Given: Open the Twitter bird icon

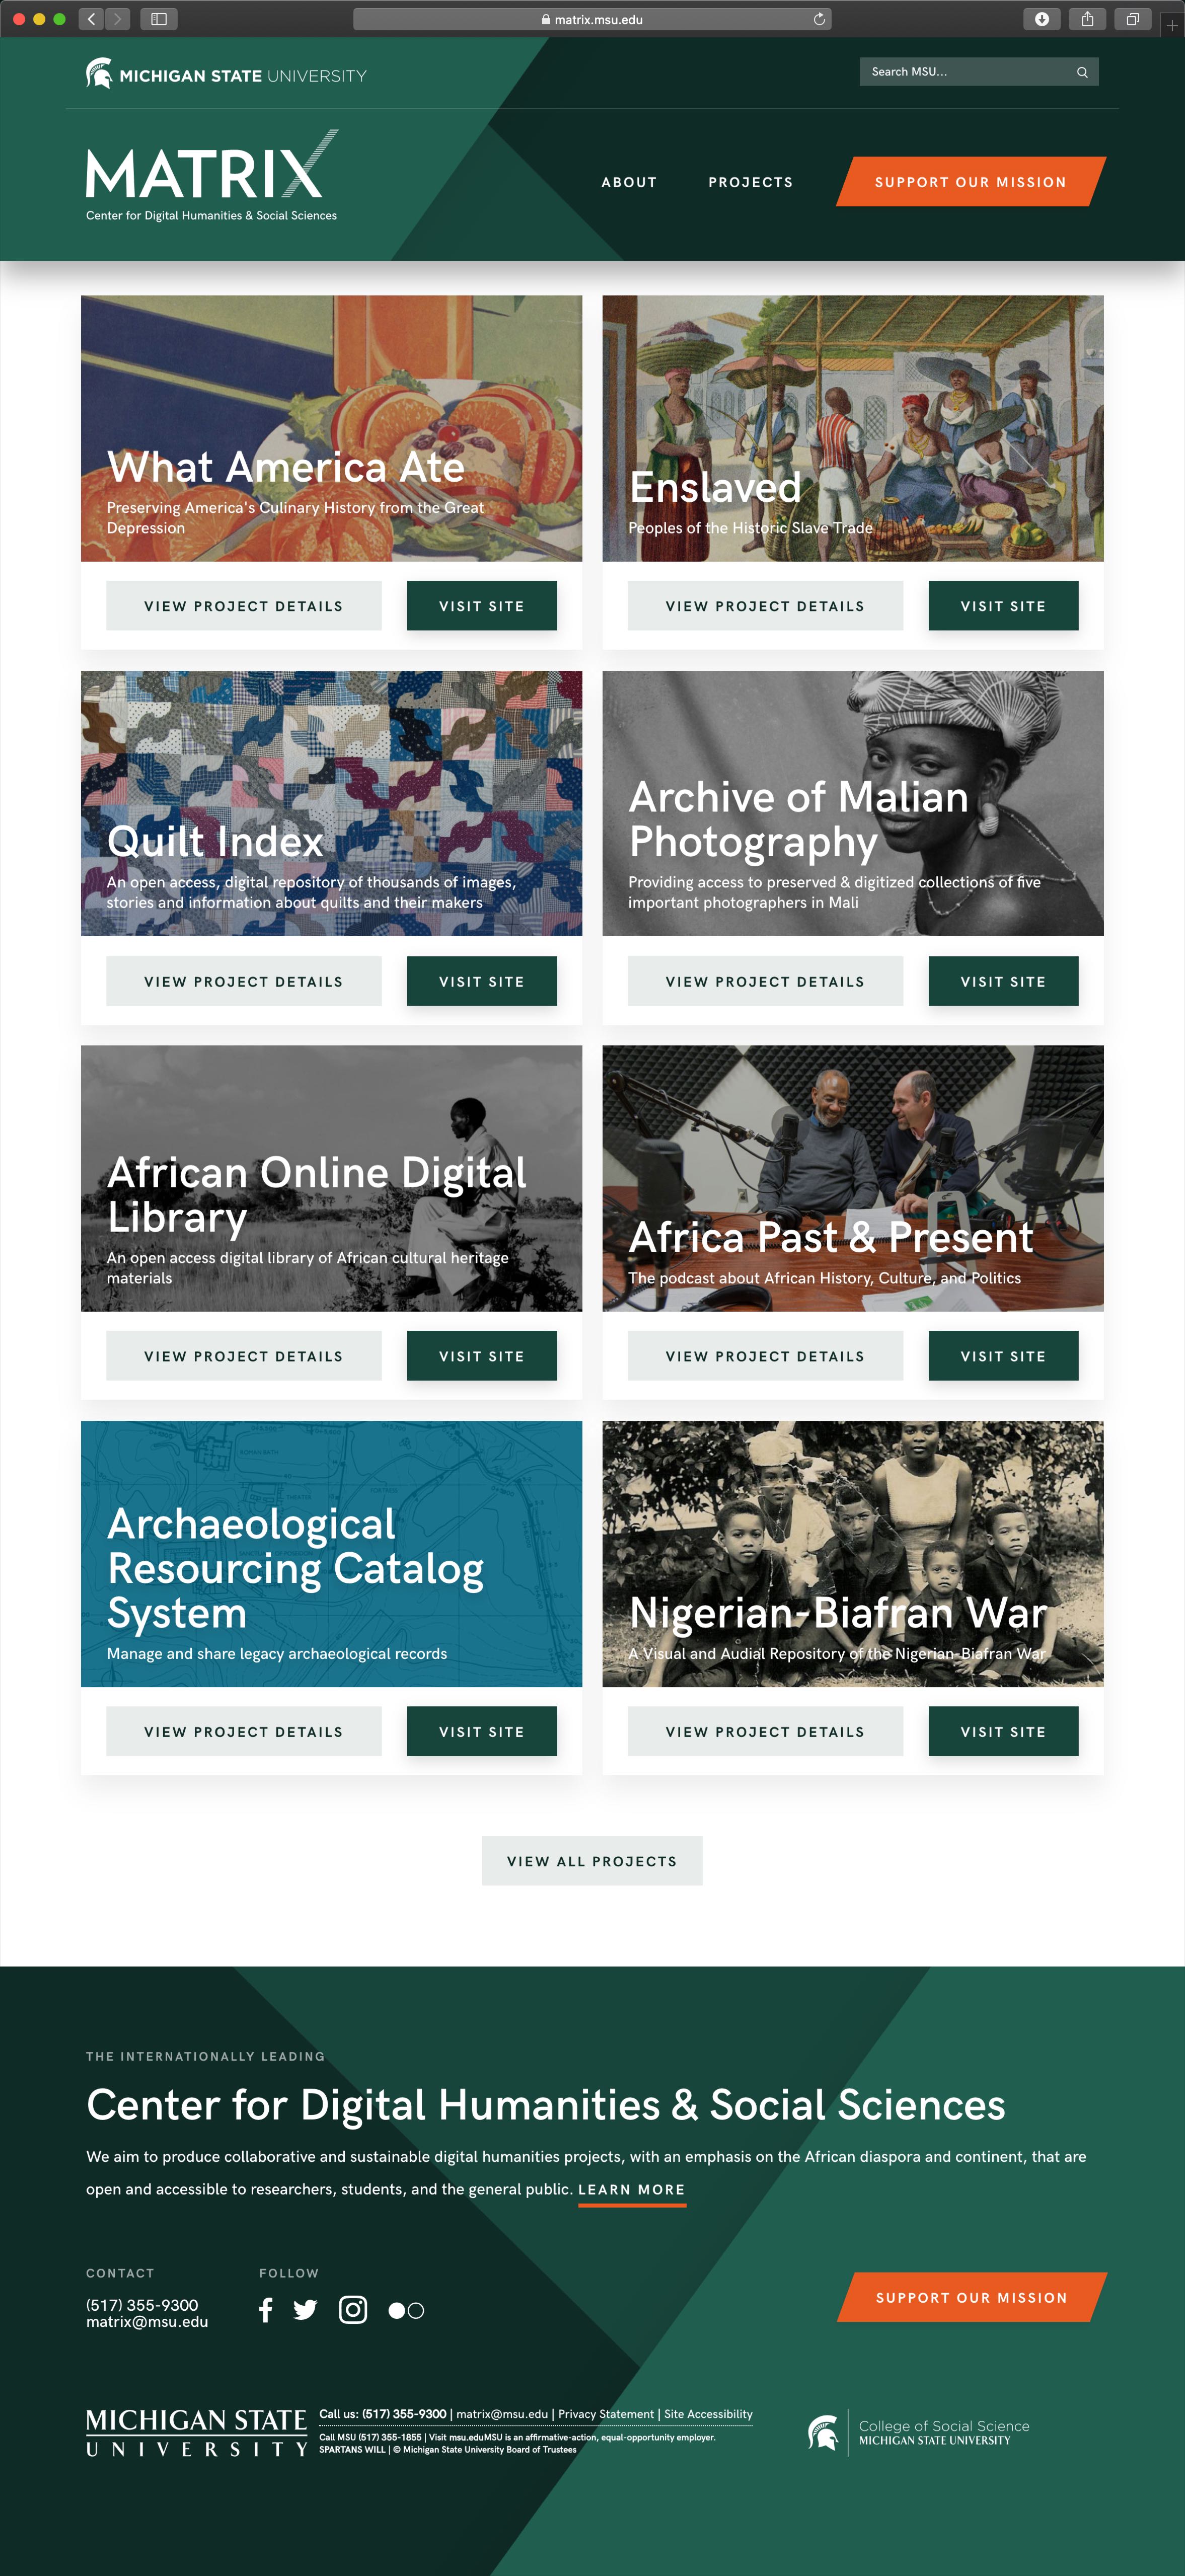Looking at the screenshot, I should (305, 2310).
